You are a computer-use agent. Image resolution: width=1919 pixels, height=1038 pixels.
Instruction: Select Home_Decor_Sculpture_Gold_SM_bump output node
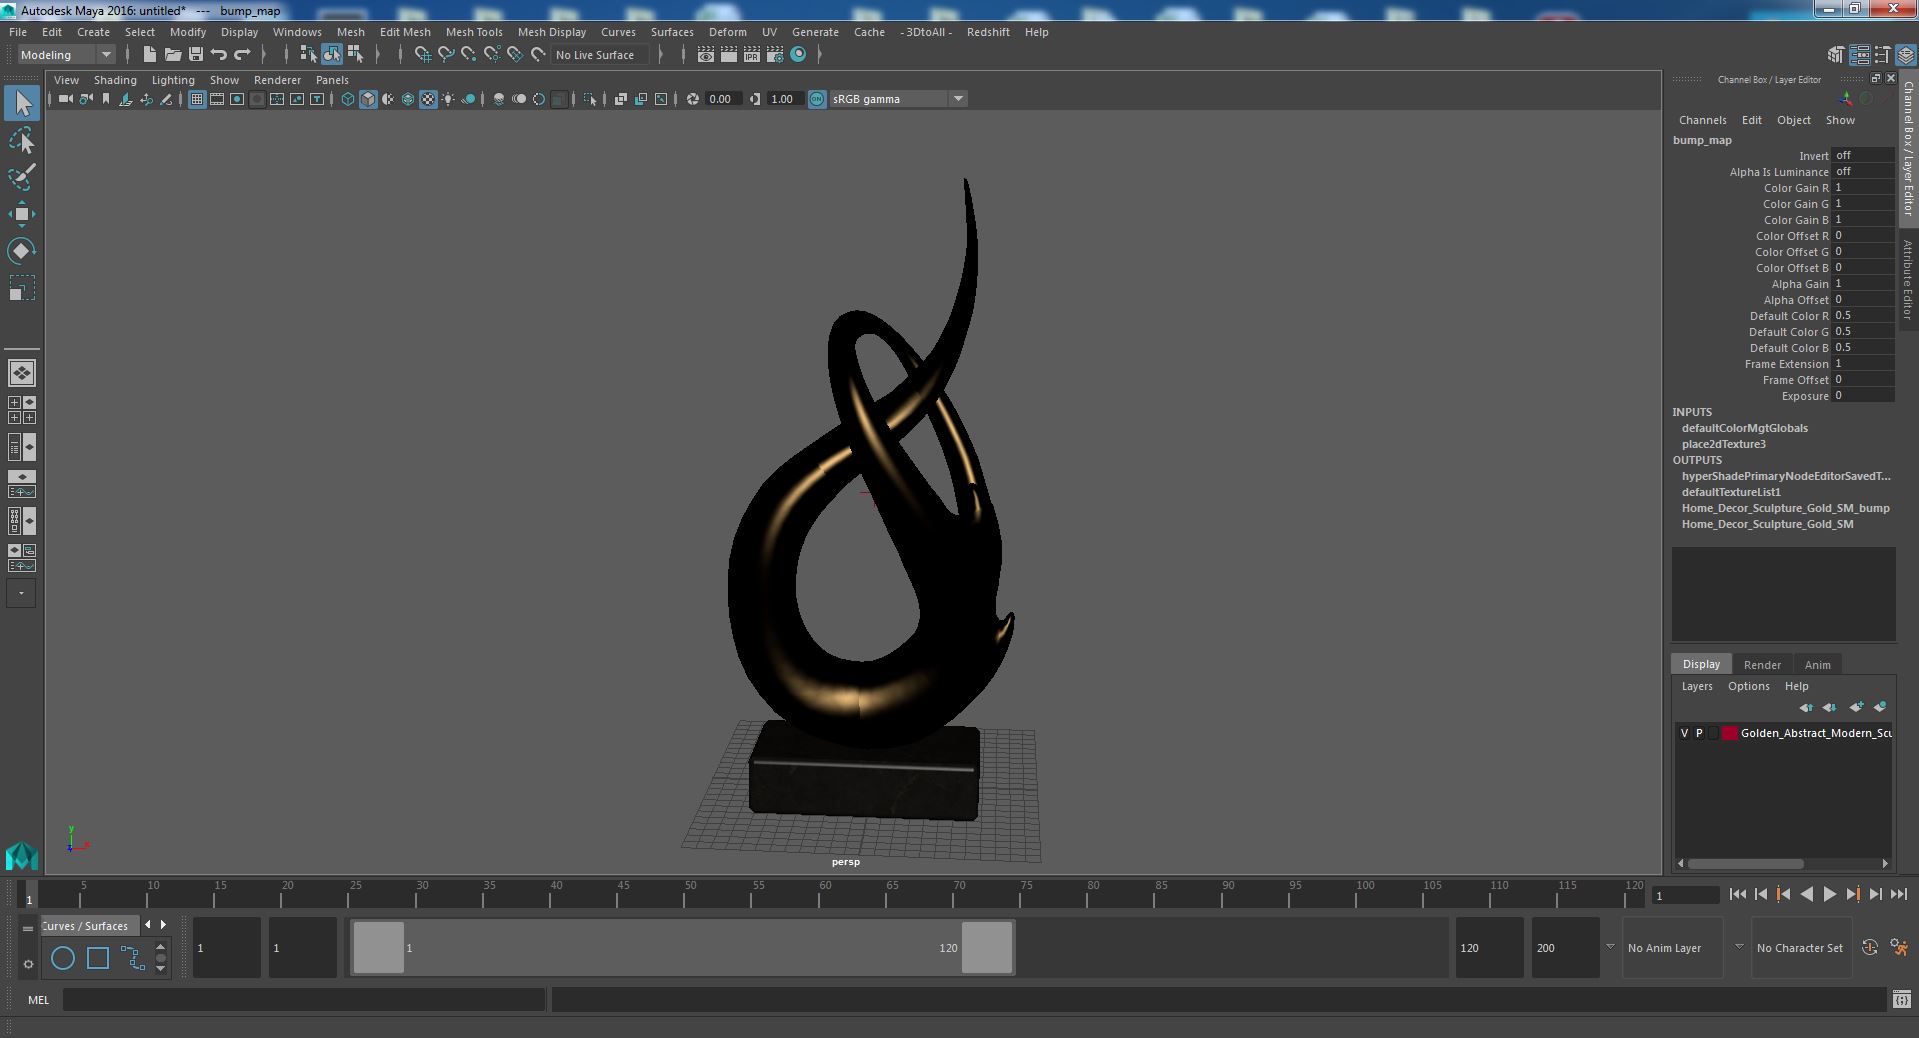[x=1785, y=508]
